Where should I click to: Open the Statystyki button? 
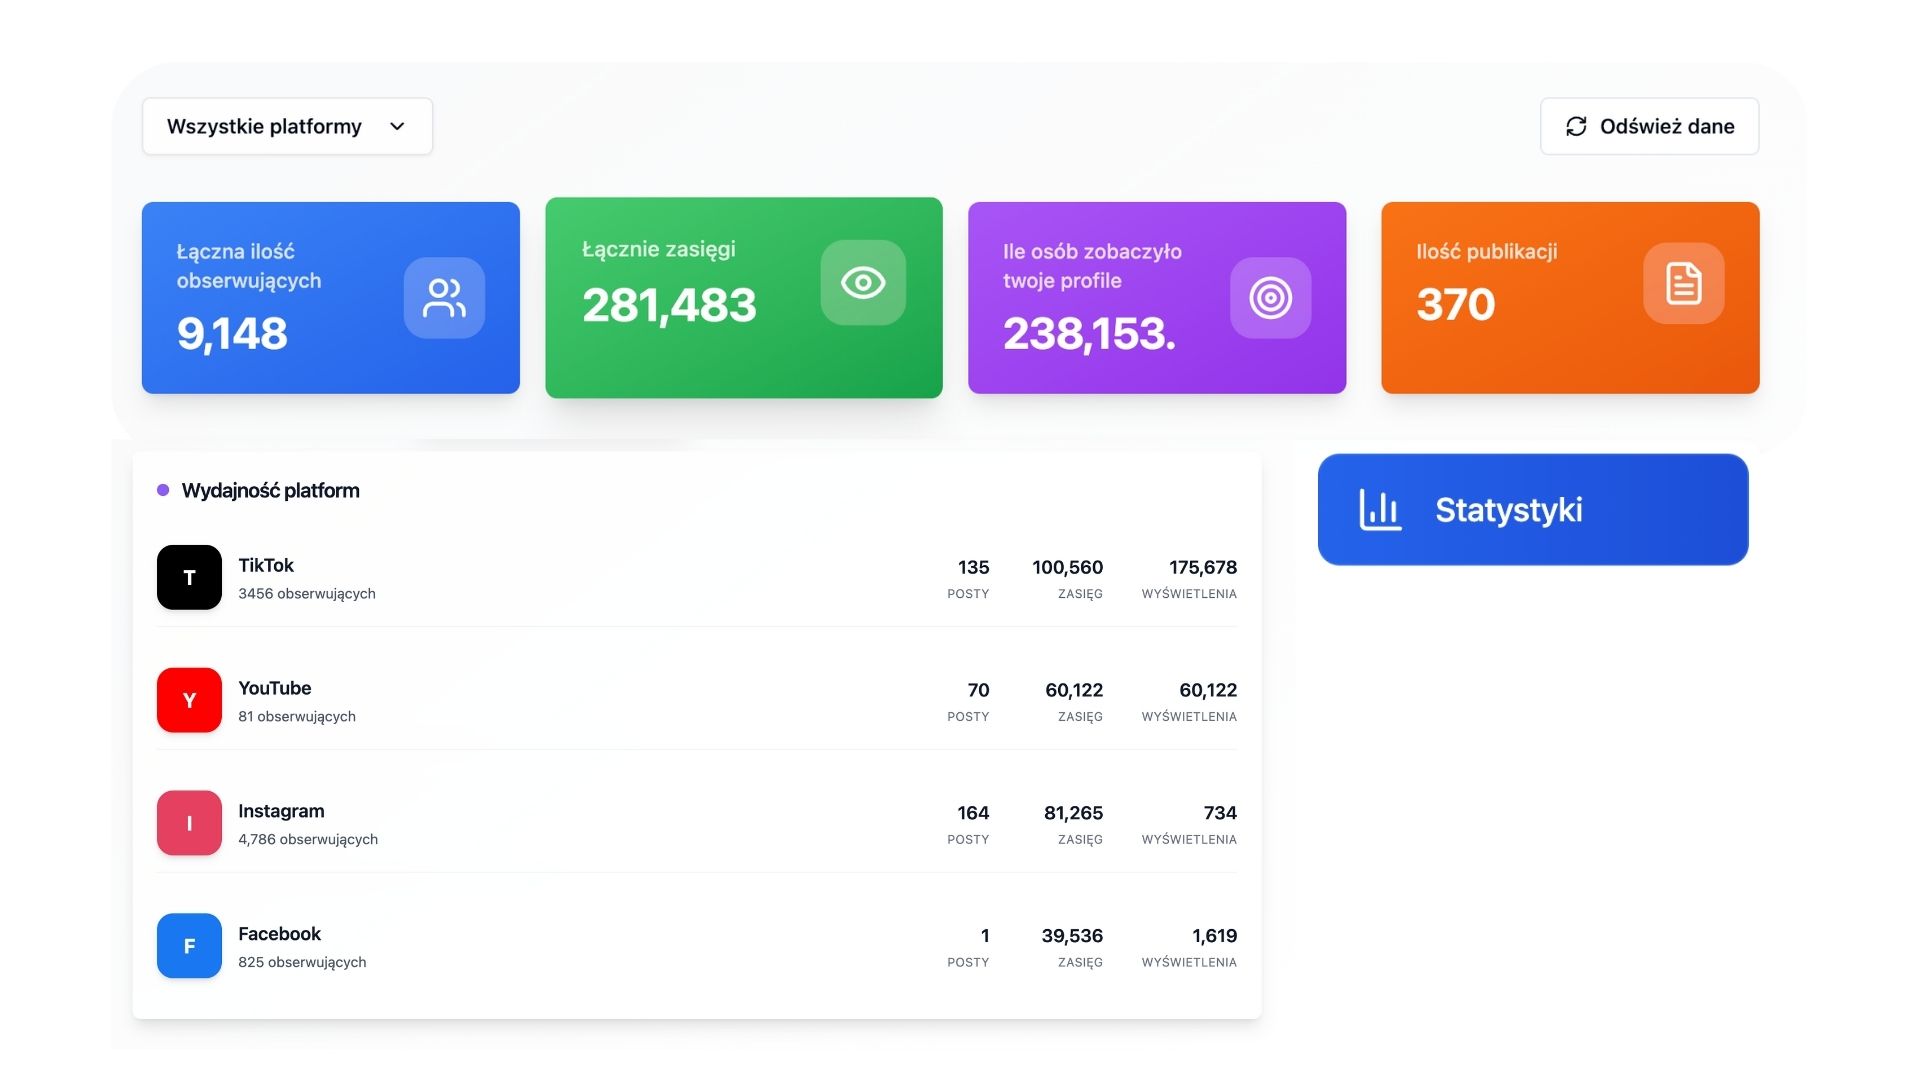1532,510
